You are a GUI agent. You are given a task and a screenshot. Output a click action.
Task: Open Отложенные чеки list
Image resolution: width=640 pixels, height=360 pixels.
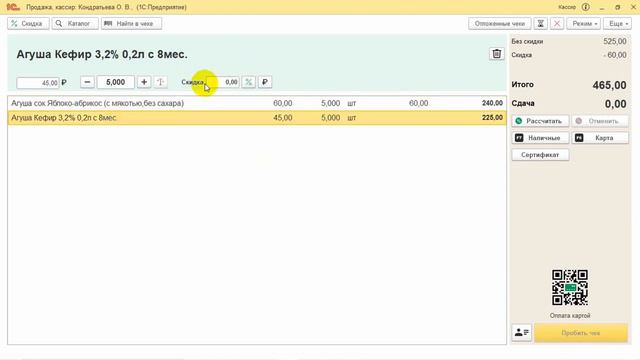[x=500, y=24]
